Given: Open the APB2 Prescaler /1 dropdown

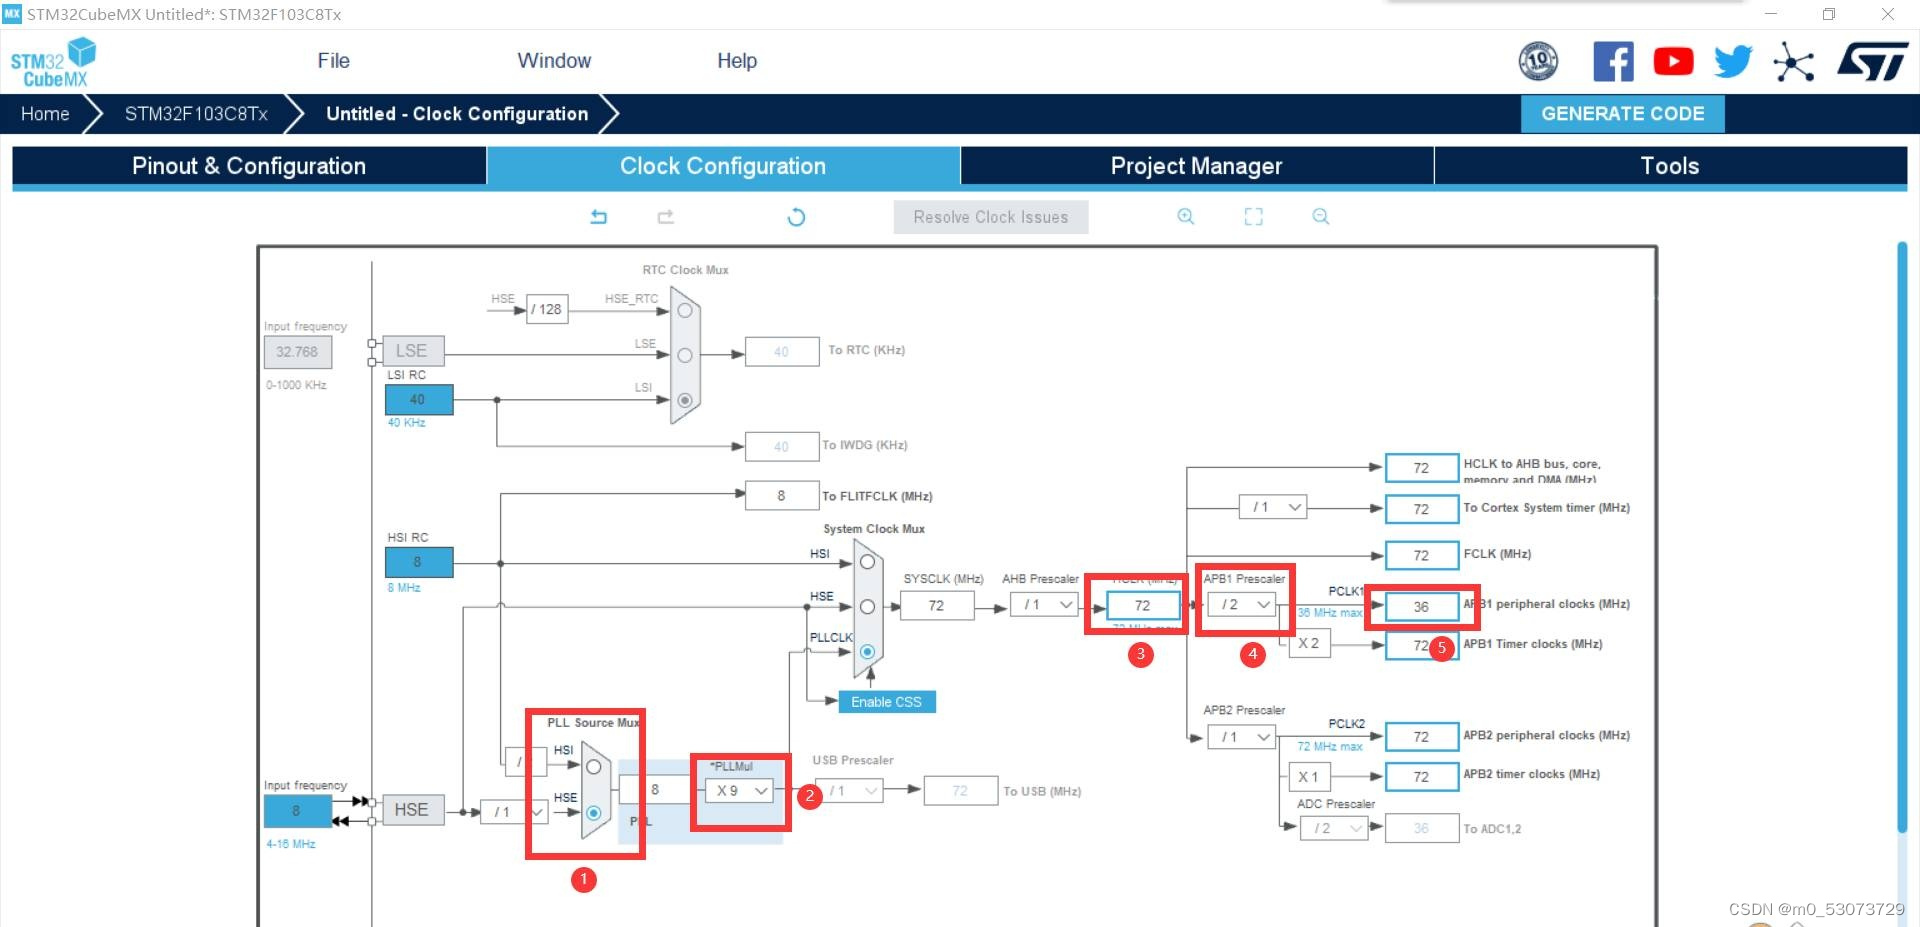Looking at the screenshot, I should pyautogui.click(x=1241, y=737).
